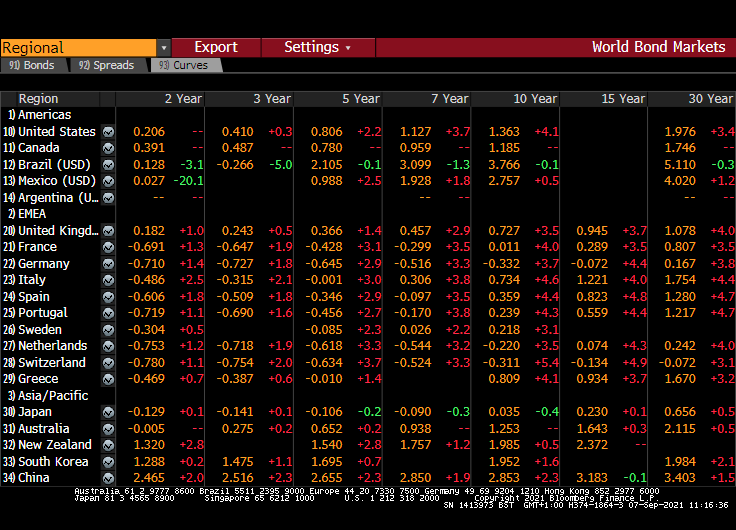Select Germany 10 Year yield -0.332

point(501,264)
